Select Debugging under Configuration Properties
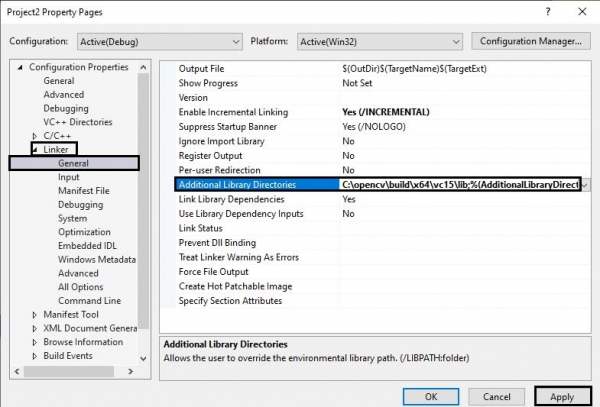The height and width of the screenshot is (407, 600). [x=66, y=108]
